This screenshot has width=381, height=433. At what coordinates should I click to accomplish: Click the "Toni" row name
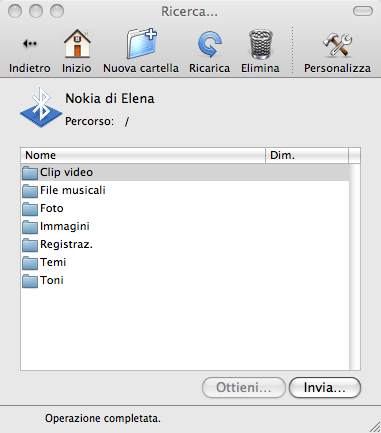[x=52, y=280]
